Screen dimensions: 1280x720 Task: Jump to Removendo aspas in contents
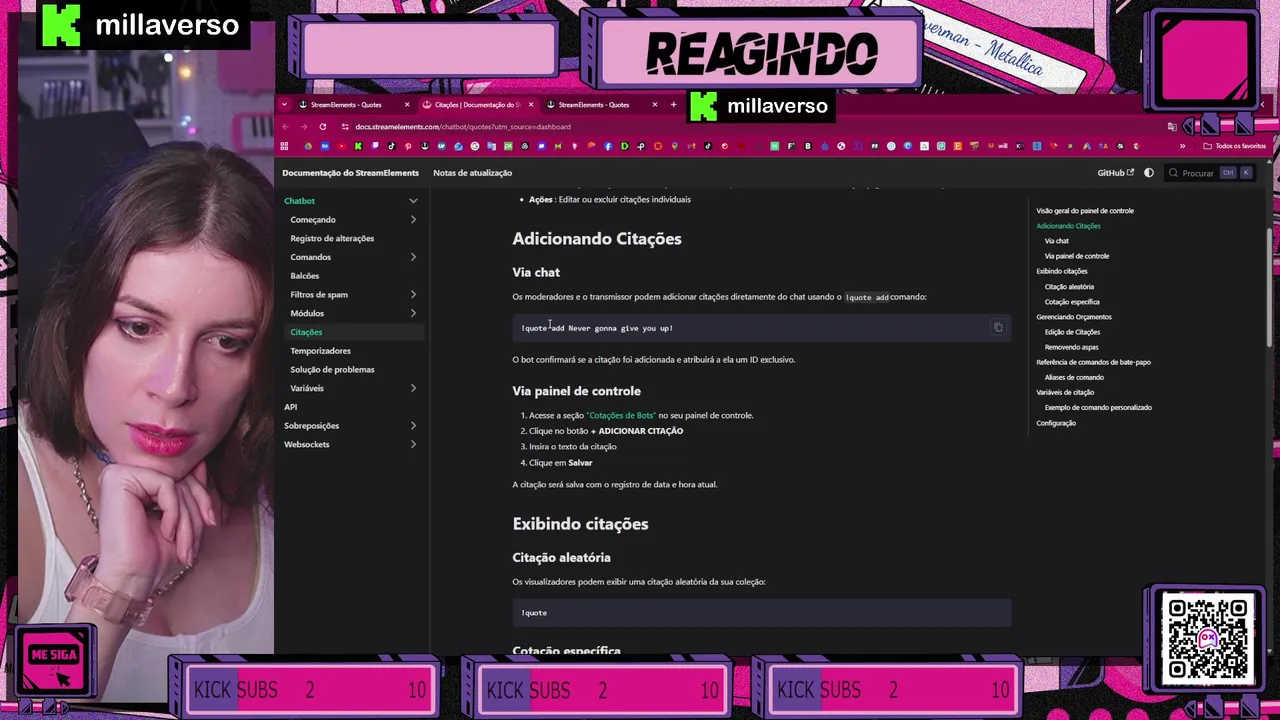[1071, 347]
